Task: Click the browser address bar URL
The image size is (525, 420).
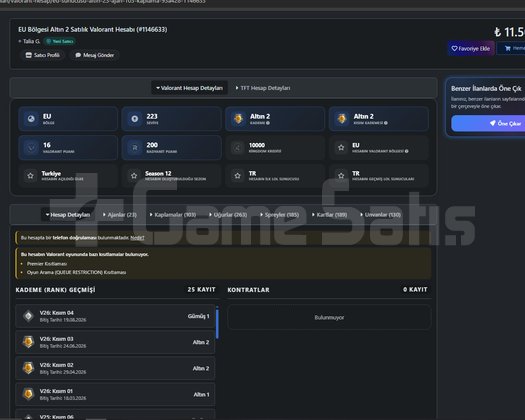Action: (x=103, y=2)
